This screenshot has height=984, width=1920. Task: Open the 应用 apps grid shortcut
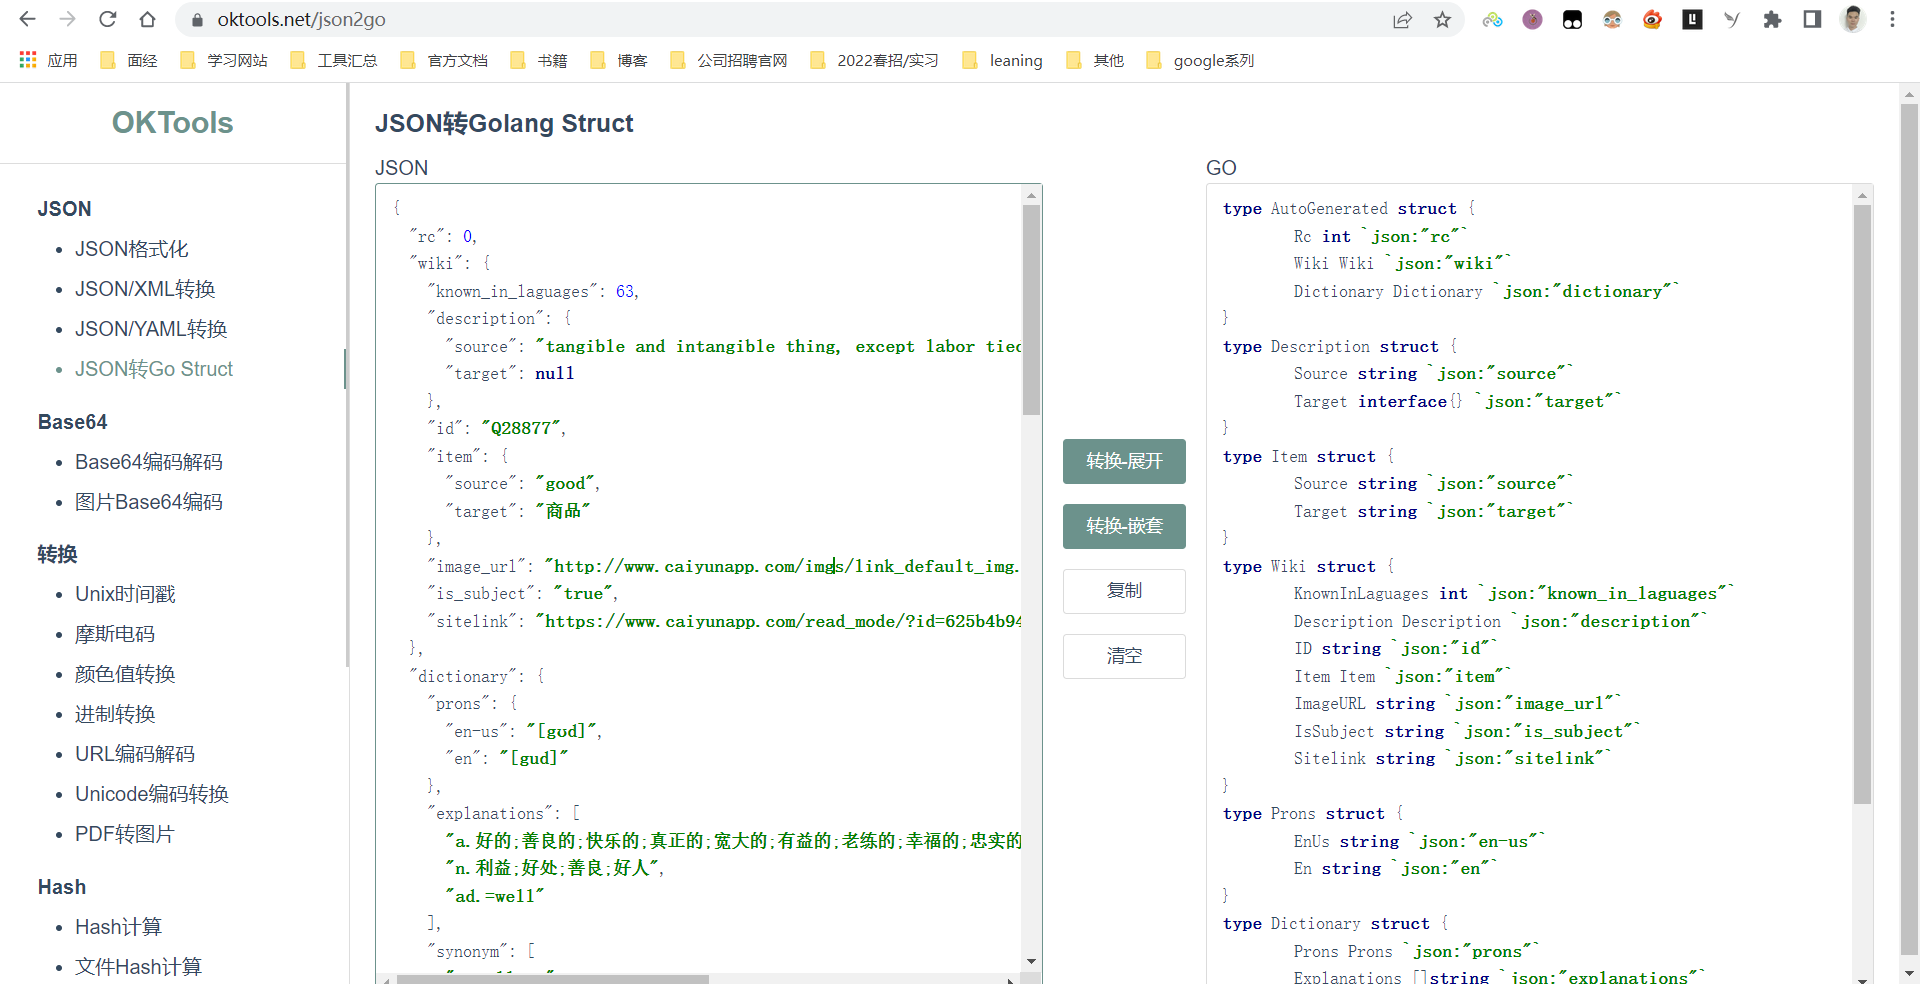pos(49,60)
